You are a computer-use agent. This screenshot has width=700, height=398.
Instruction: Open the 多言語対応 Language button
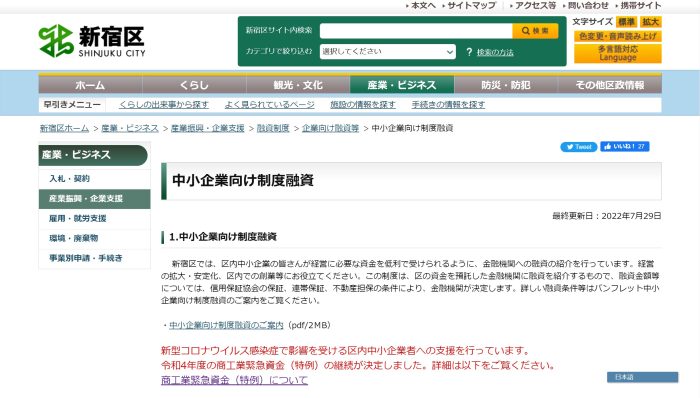(x=617, y=54)
